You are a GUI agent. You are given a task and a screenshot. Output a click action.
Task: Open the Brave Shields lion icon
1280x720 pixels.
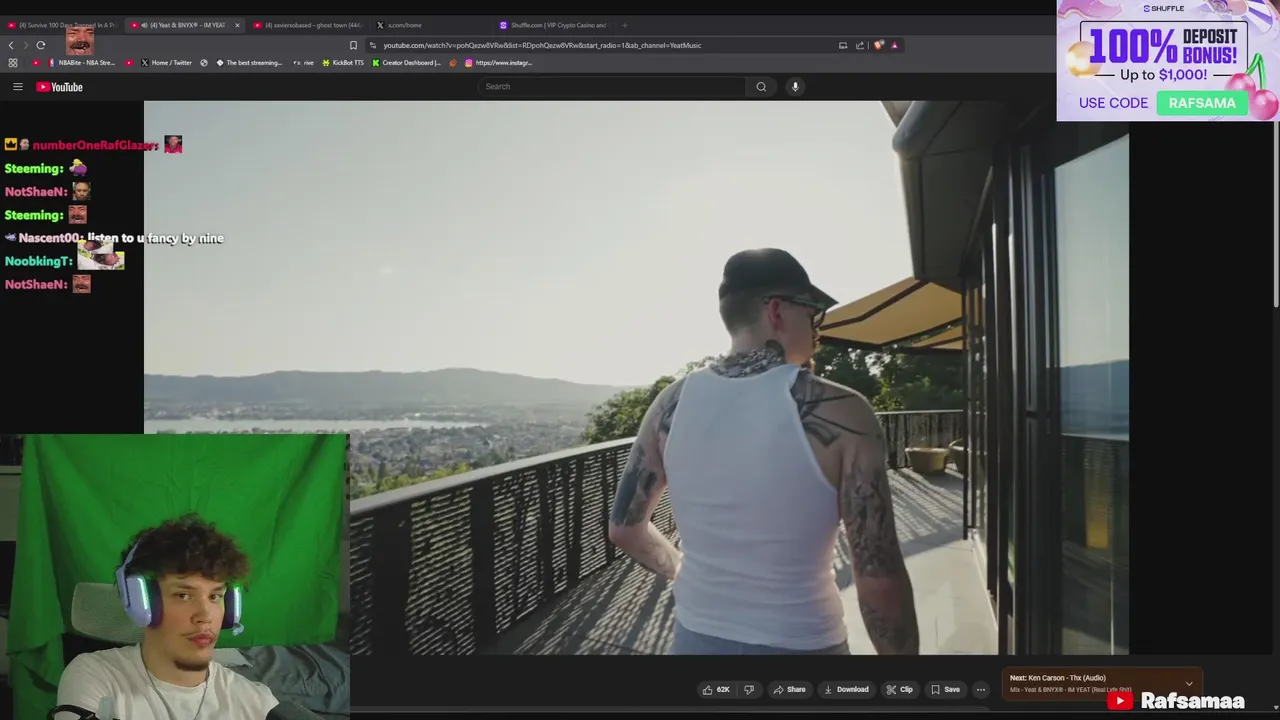pyautogui.click(x=879, y=45)
